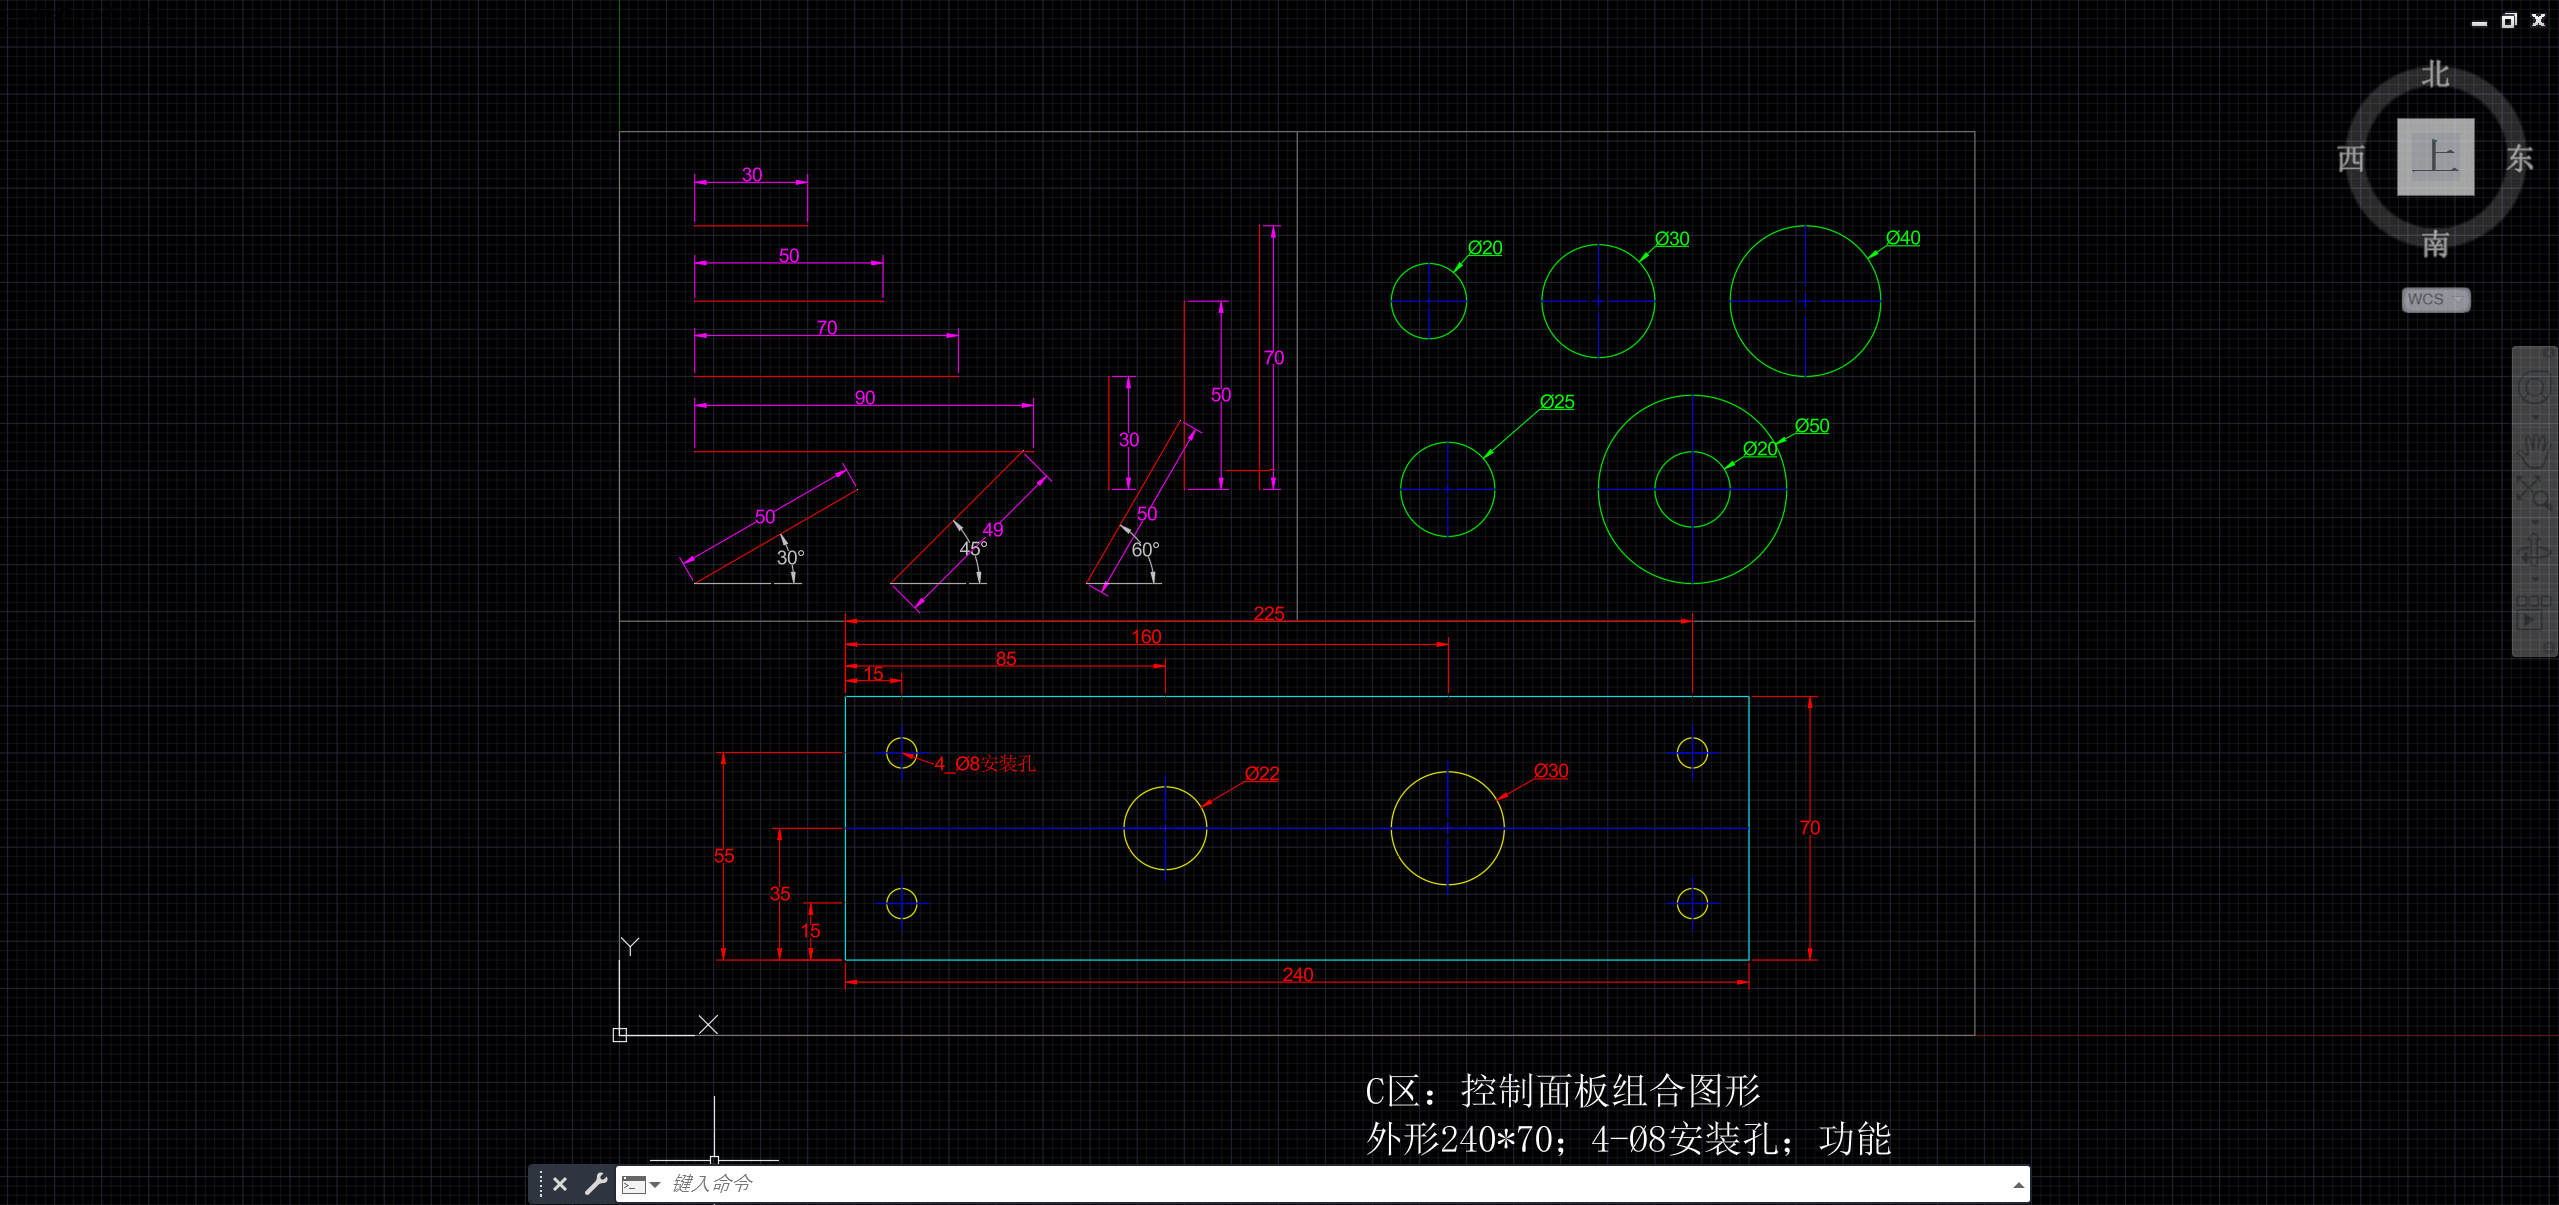Select the 160 dimension text
This screenshot has height=1205, width=2559.
coord(1146,637)
